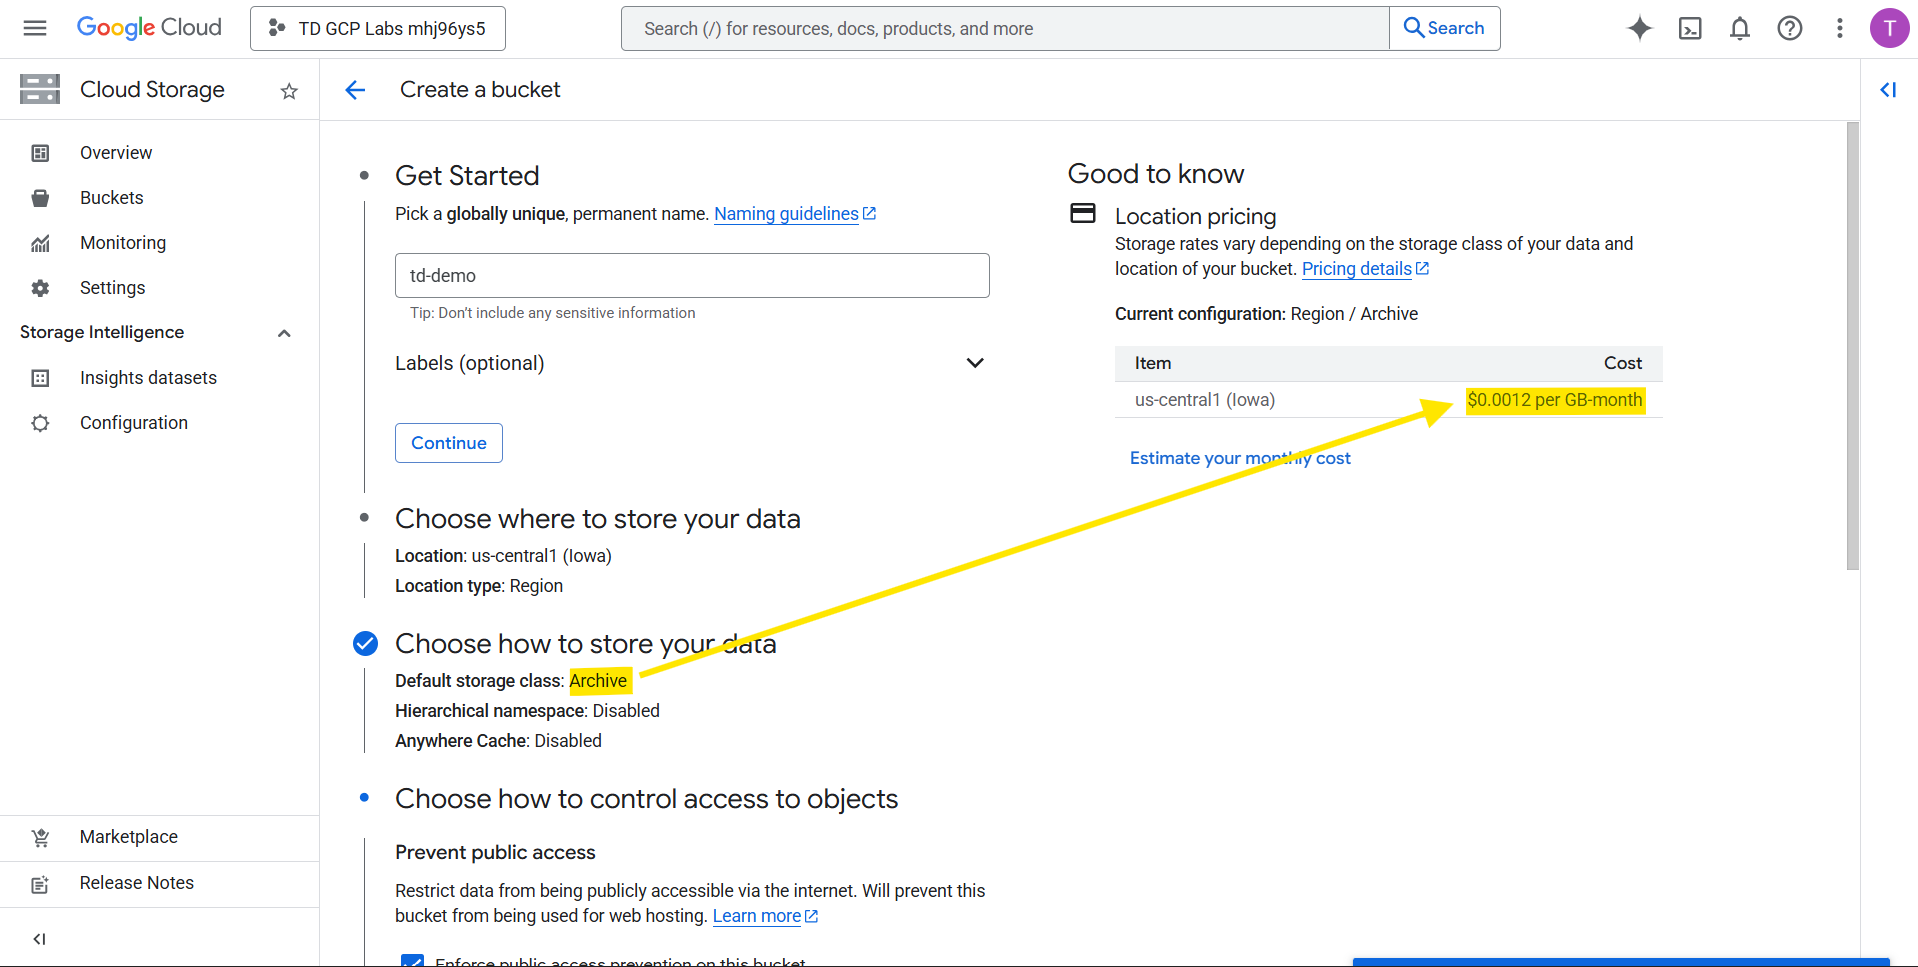Open the Naming guidelines link
The image size is (1918, 967).
(x=786, y=214)
